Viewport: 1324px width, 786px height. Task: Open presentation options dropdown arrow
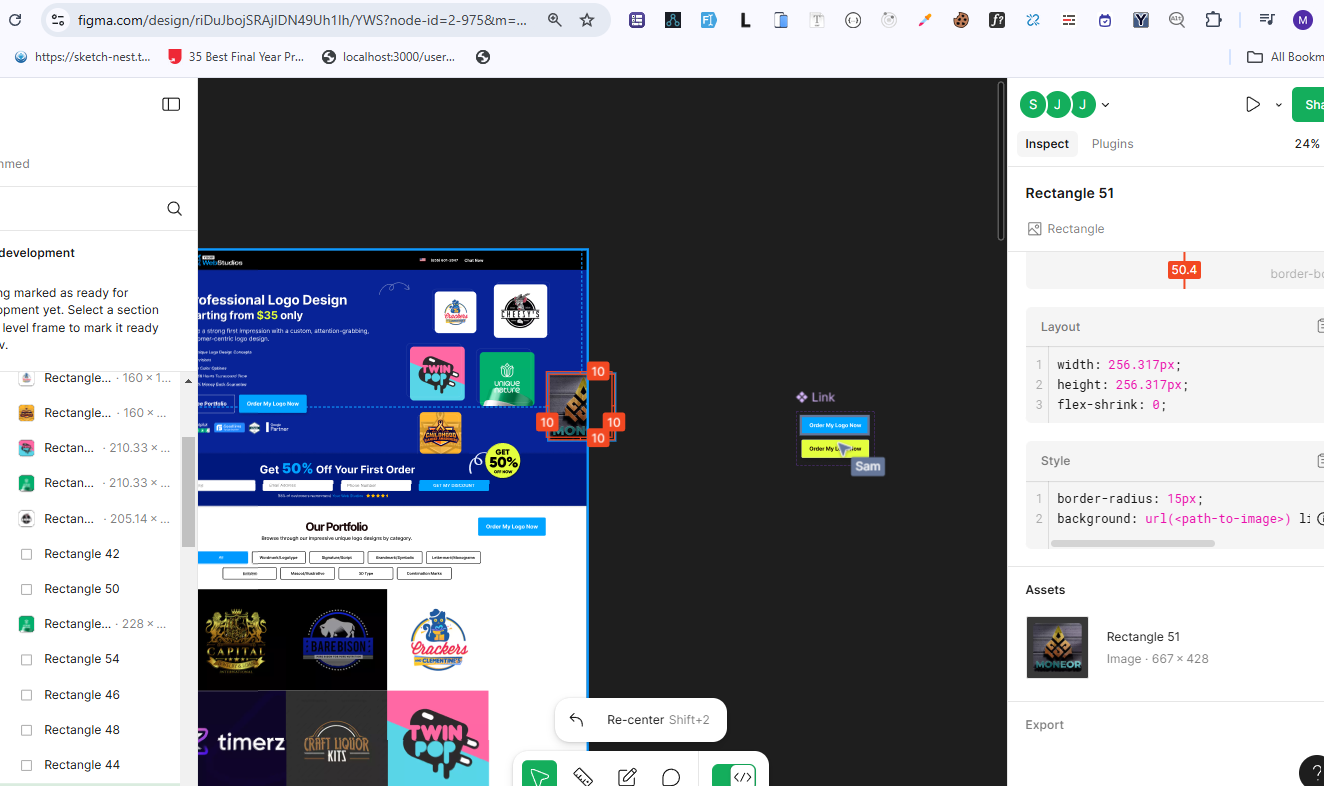pyautogui.click(x=1278, y=105)
